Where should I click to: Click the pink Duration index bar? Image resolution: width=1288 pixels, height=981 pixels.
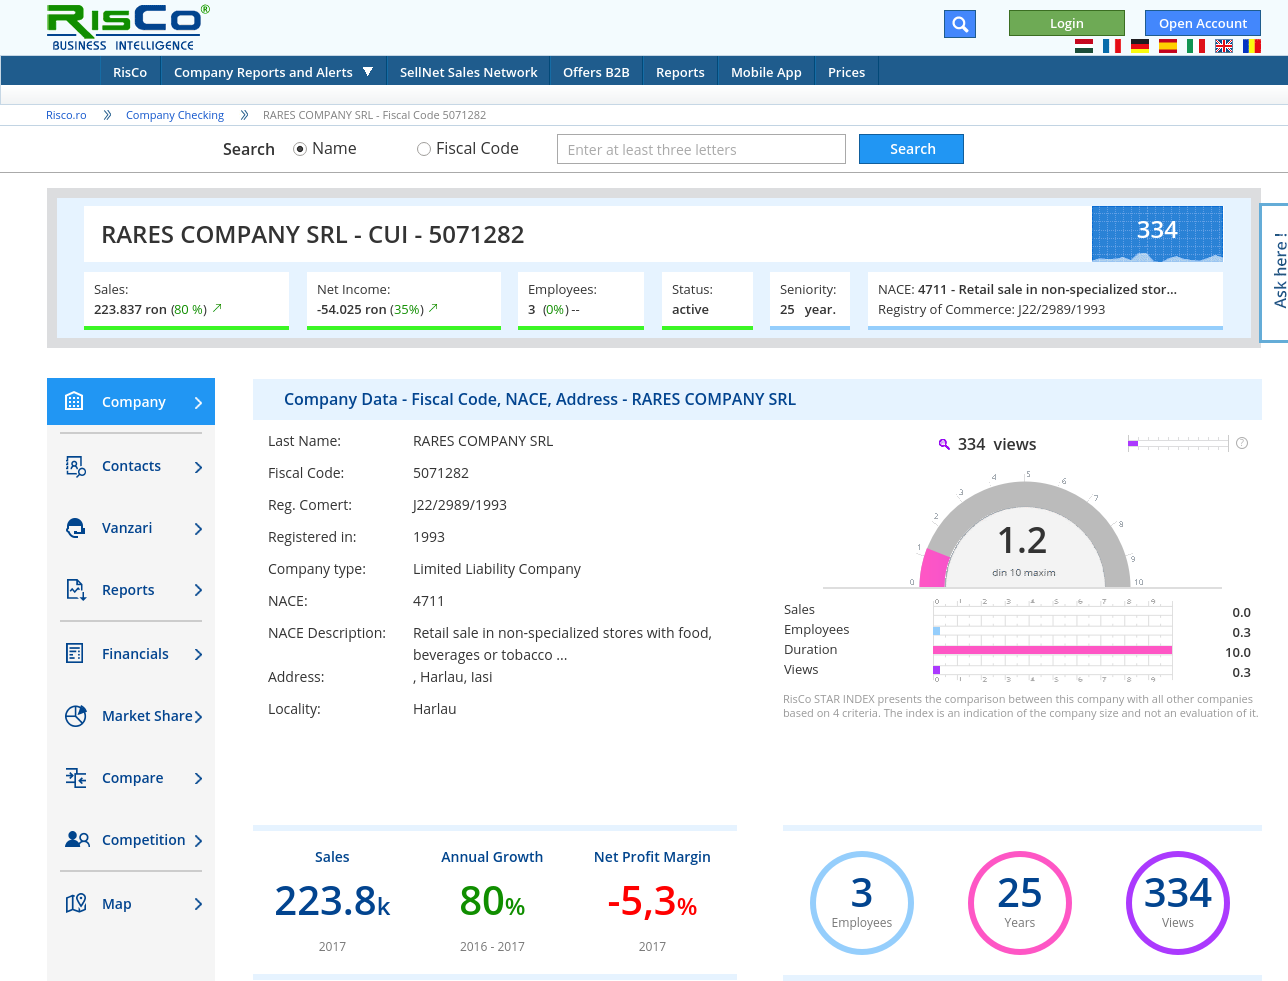[x=1052, y=650]
